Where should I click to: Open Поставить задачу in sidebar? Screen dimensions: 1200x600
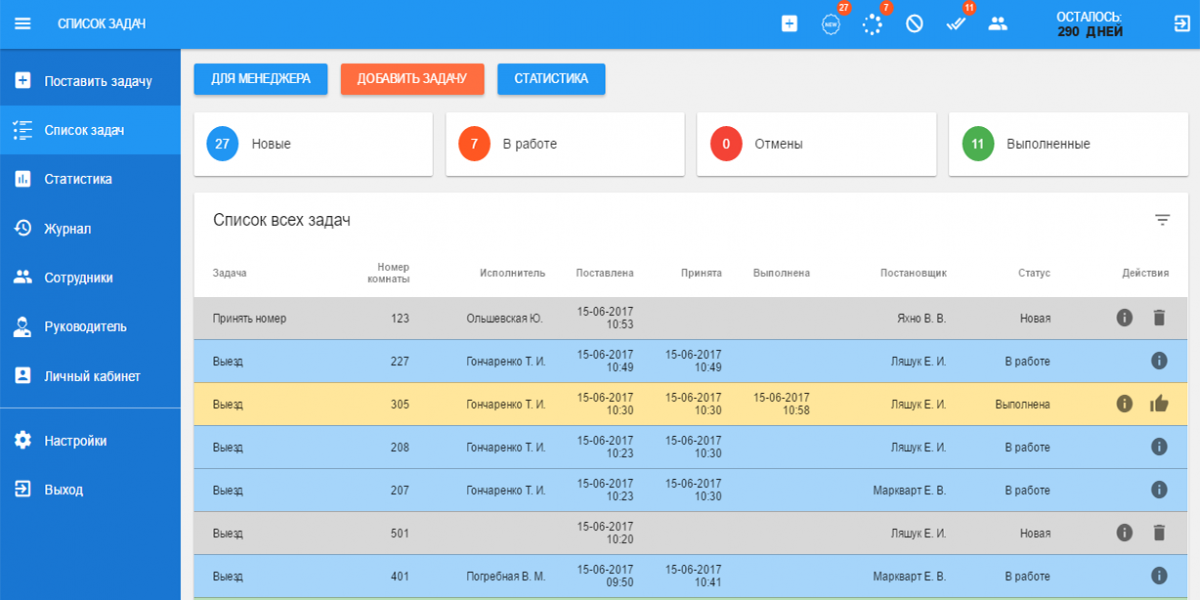click(90, 81)
